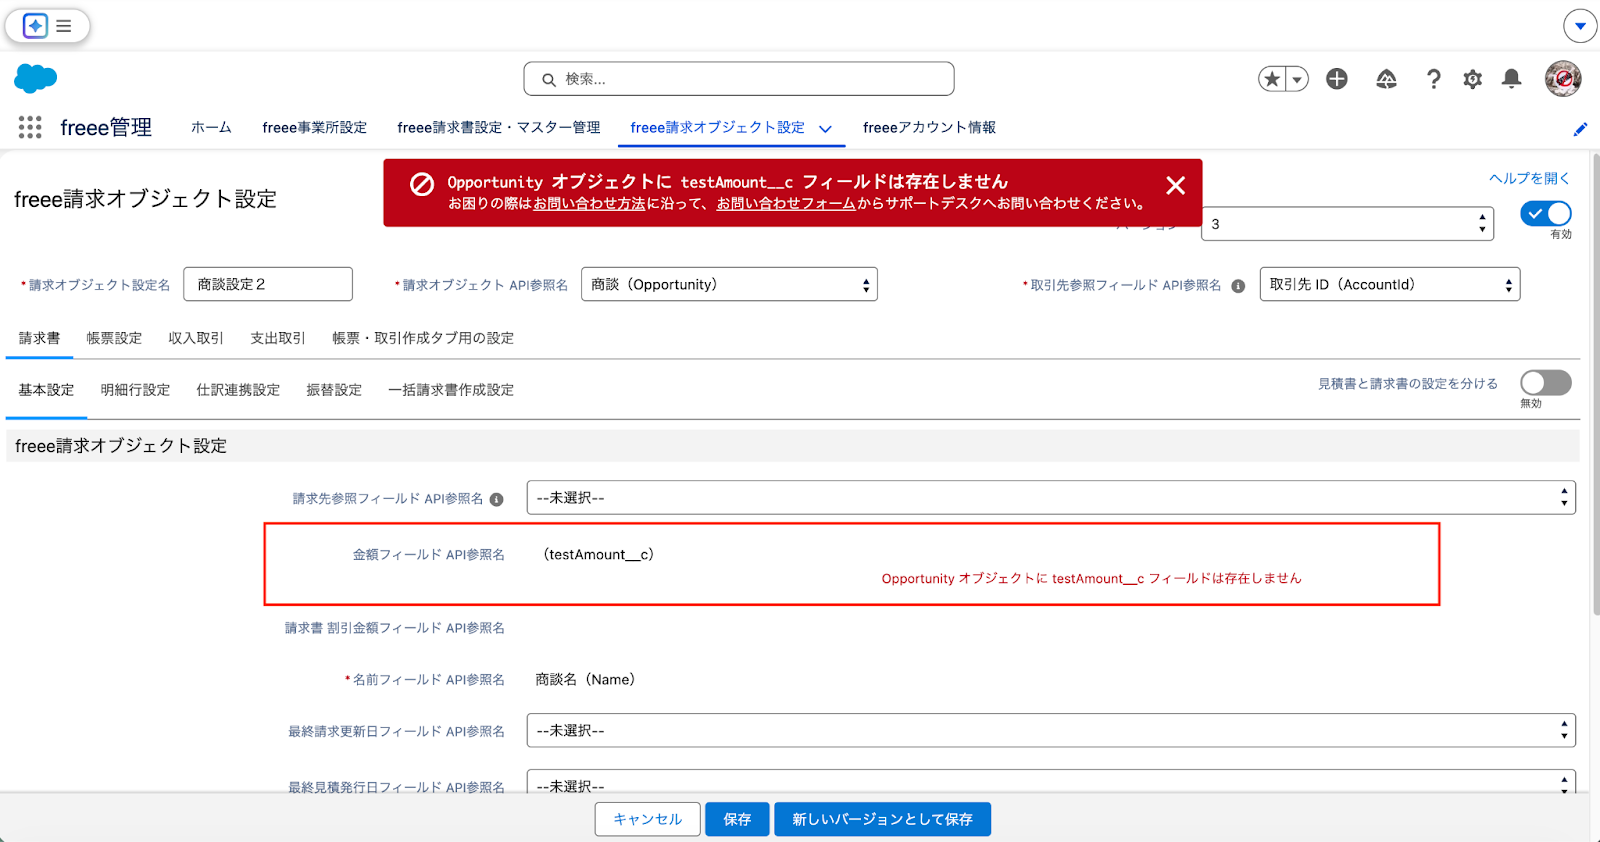Image resolution: width=1600 pixels, height=842 pixels.
Task: Expand the favorites list dropdown arrow
Action: click(x=1297, y=79)
